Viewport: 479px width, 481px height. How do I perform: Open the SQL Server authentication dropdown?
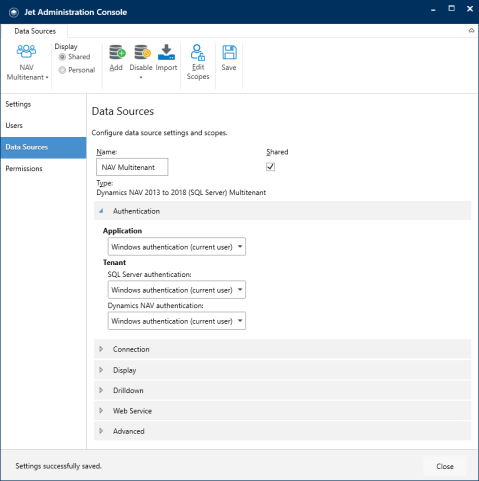(x=177, y=290)
